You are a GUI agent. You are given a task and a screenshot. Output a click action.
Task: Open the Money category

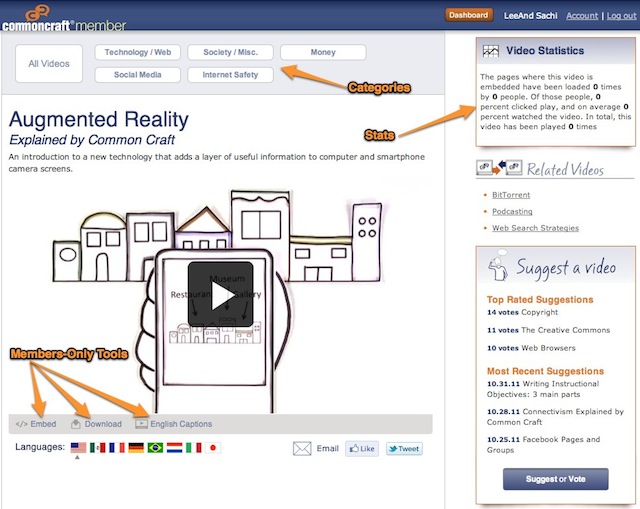coord(323,52)
